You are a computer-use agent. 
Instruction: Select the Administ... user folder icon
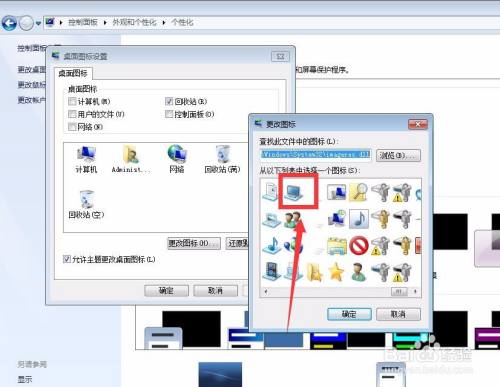131,160
